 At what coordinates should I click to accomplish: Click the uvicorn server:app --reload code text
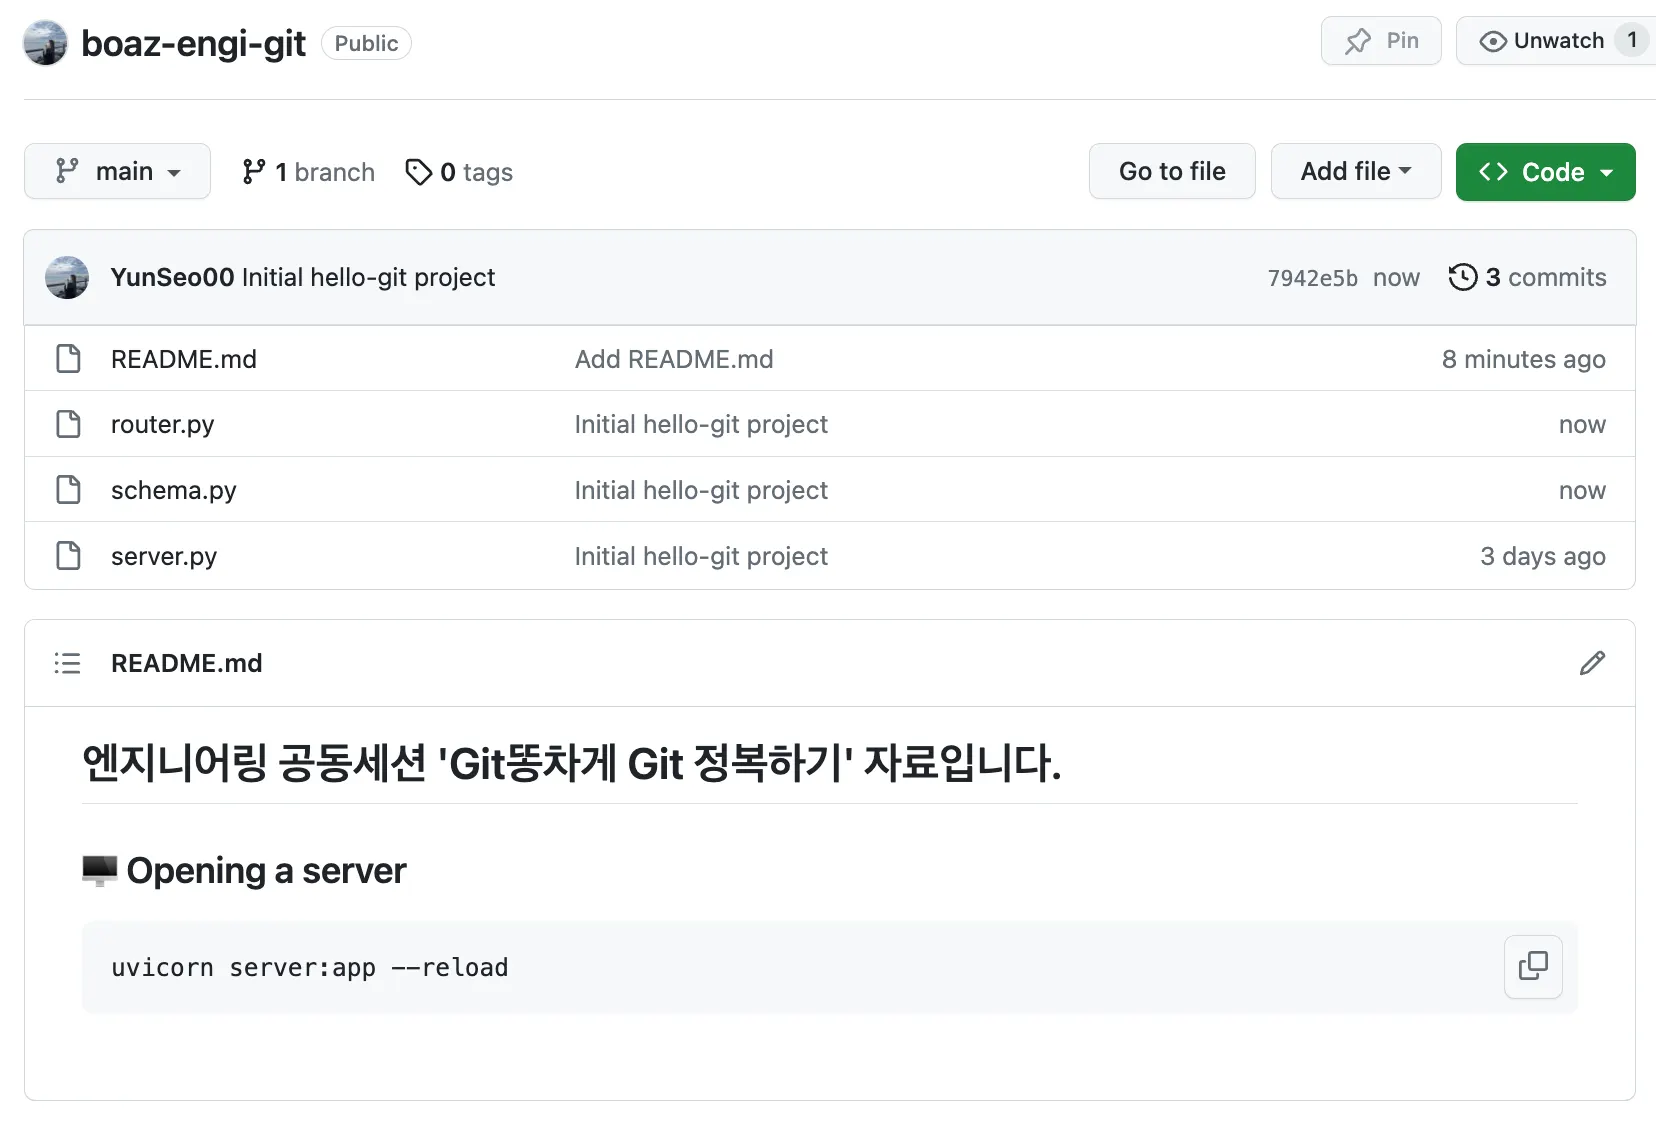(x=310, y=967)
